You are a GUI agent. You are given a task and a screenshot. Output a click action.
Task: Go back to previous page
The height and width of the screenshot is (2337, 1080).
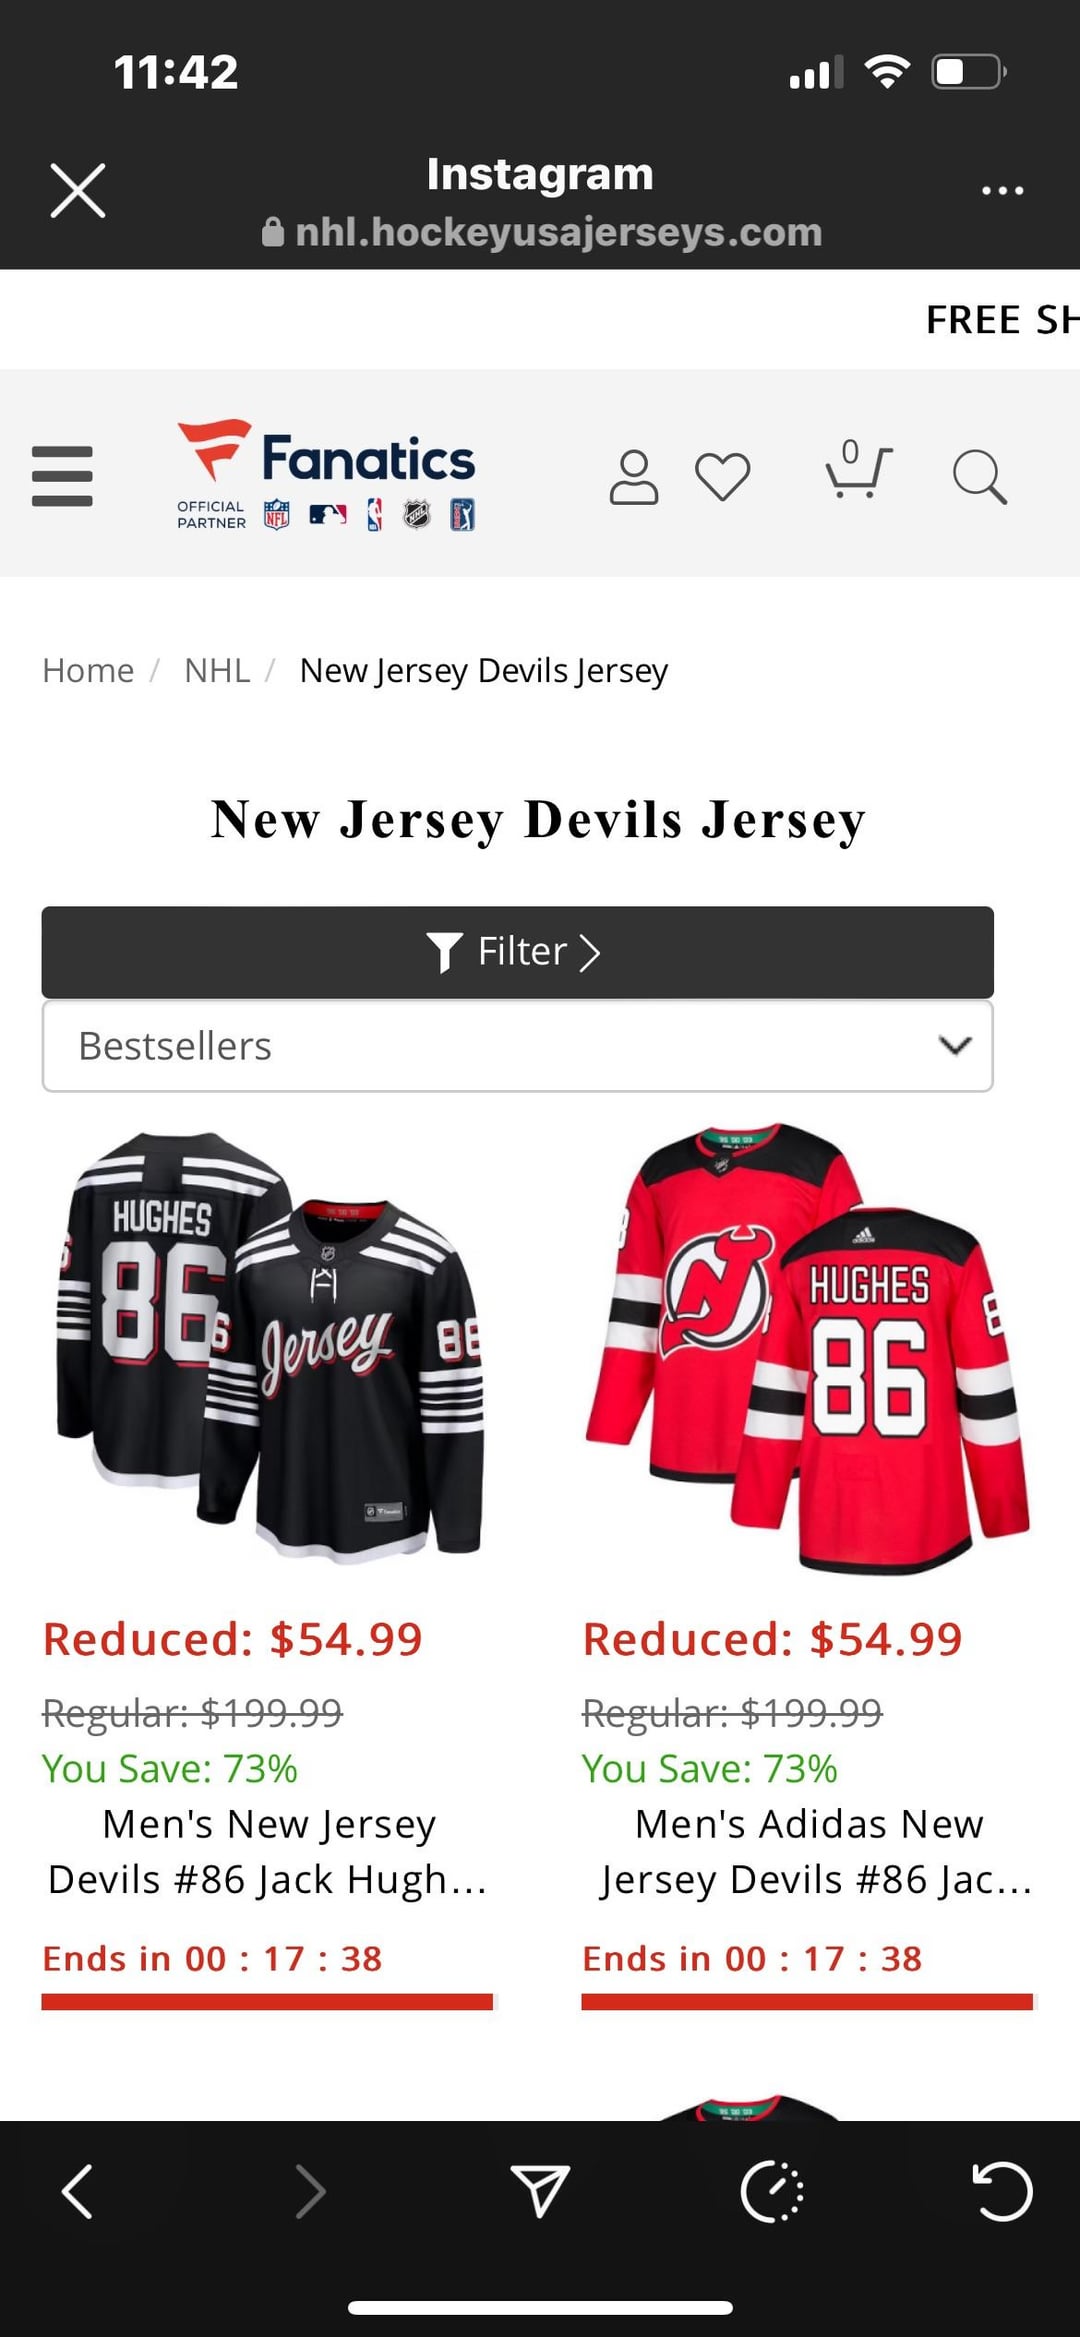(78, 2191)
